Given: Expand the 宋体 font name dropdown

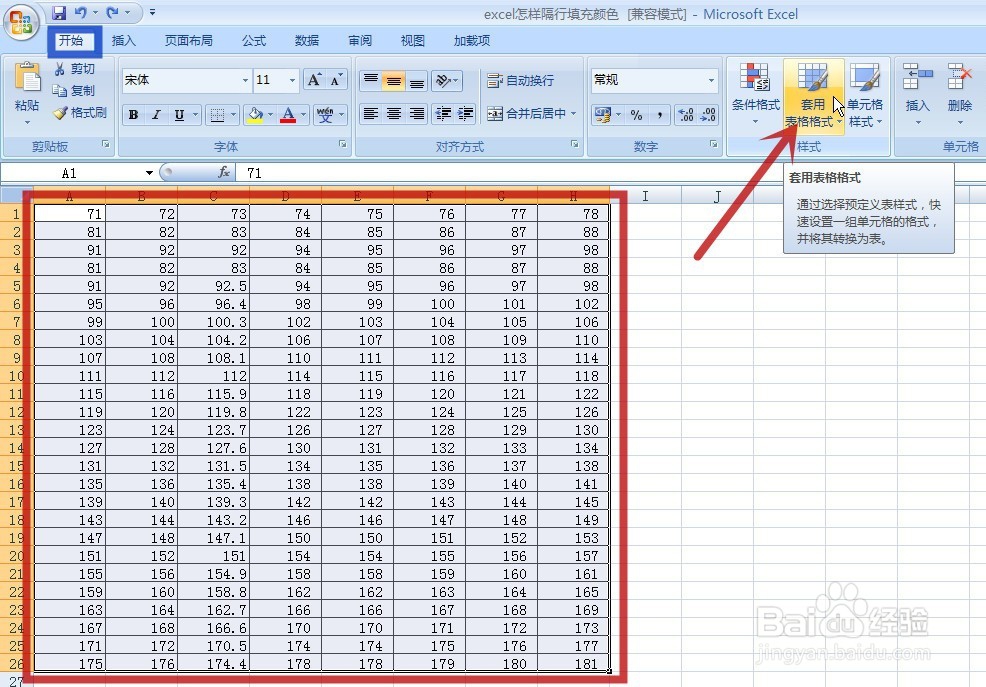Looking at the screenshot, I should click(245, 80).
